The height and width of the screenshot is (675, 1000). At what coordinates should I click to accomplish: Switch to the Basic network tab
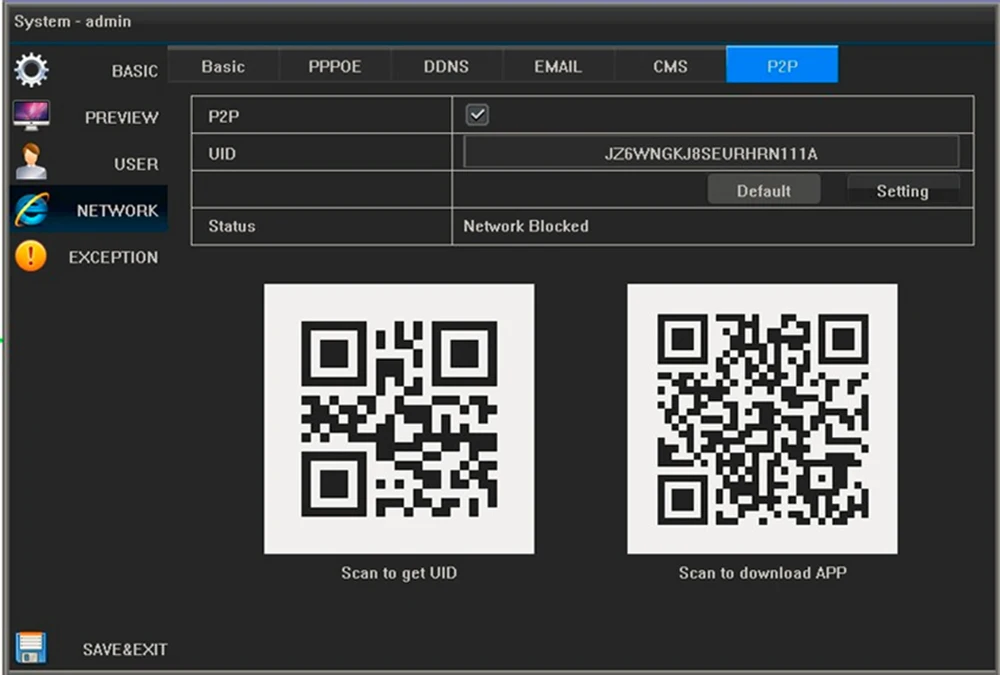click(x=223, y=66)
